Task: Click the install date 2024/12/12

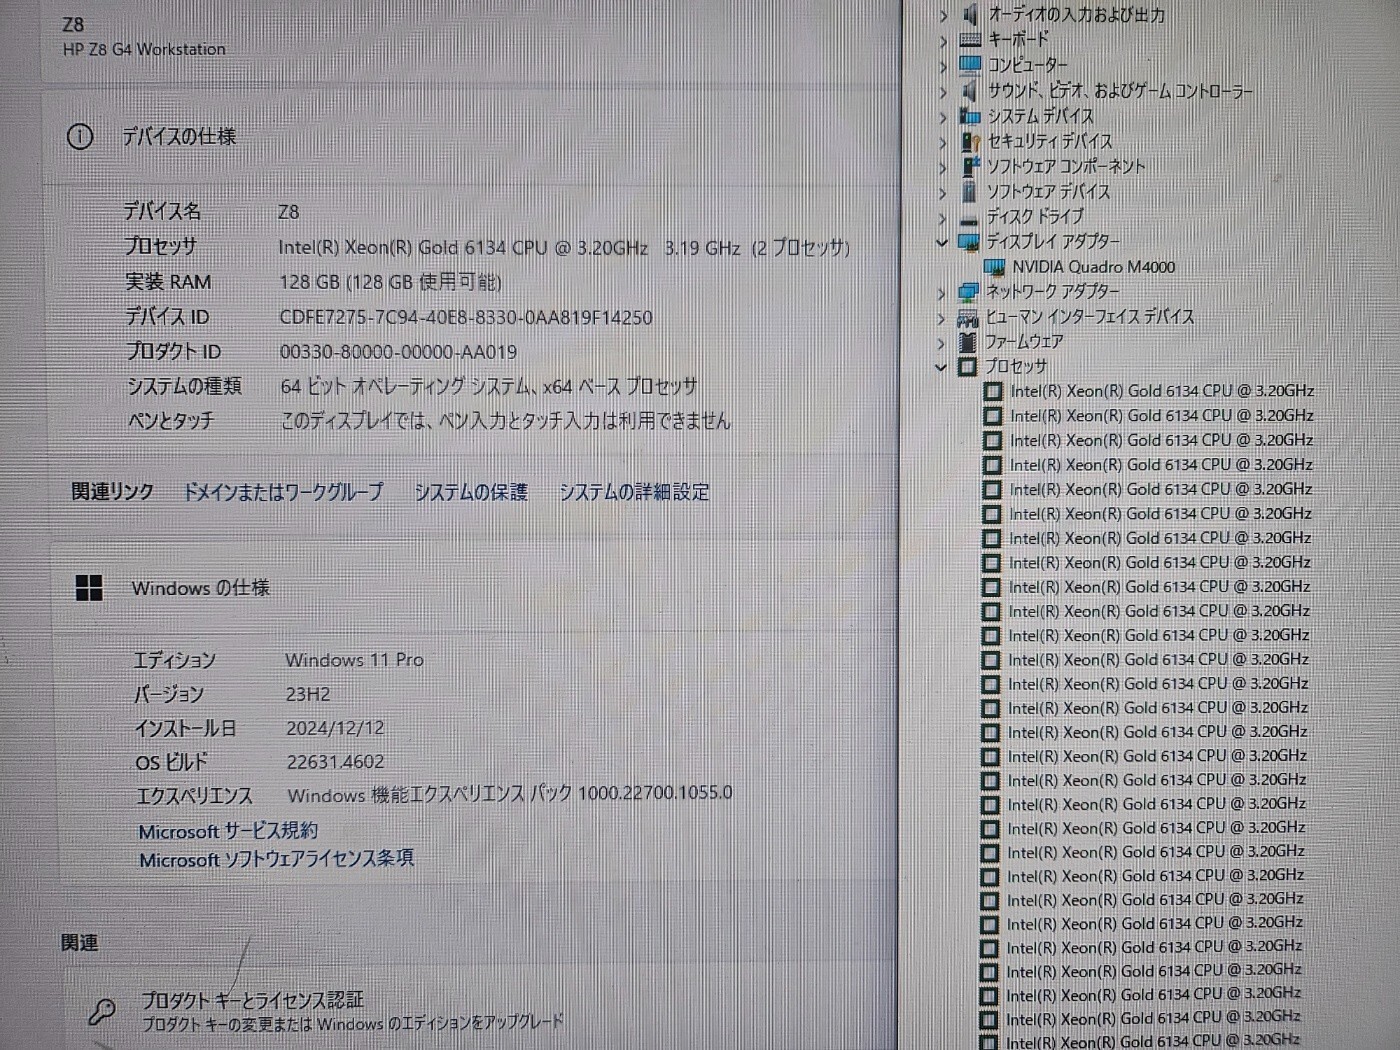Action: [335, 728]
